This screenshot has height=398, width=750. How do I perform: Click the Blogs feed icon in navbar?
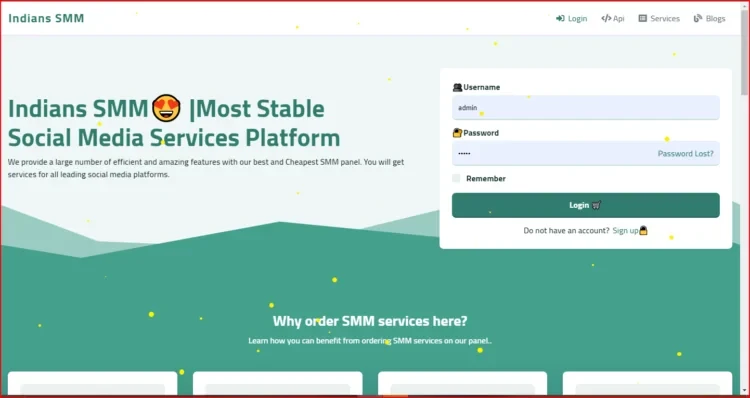(x=698, y=19)
